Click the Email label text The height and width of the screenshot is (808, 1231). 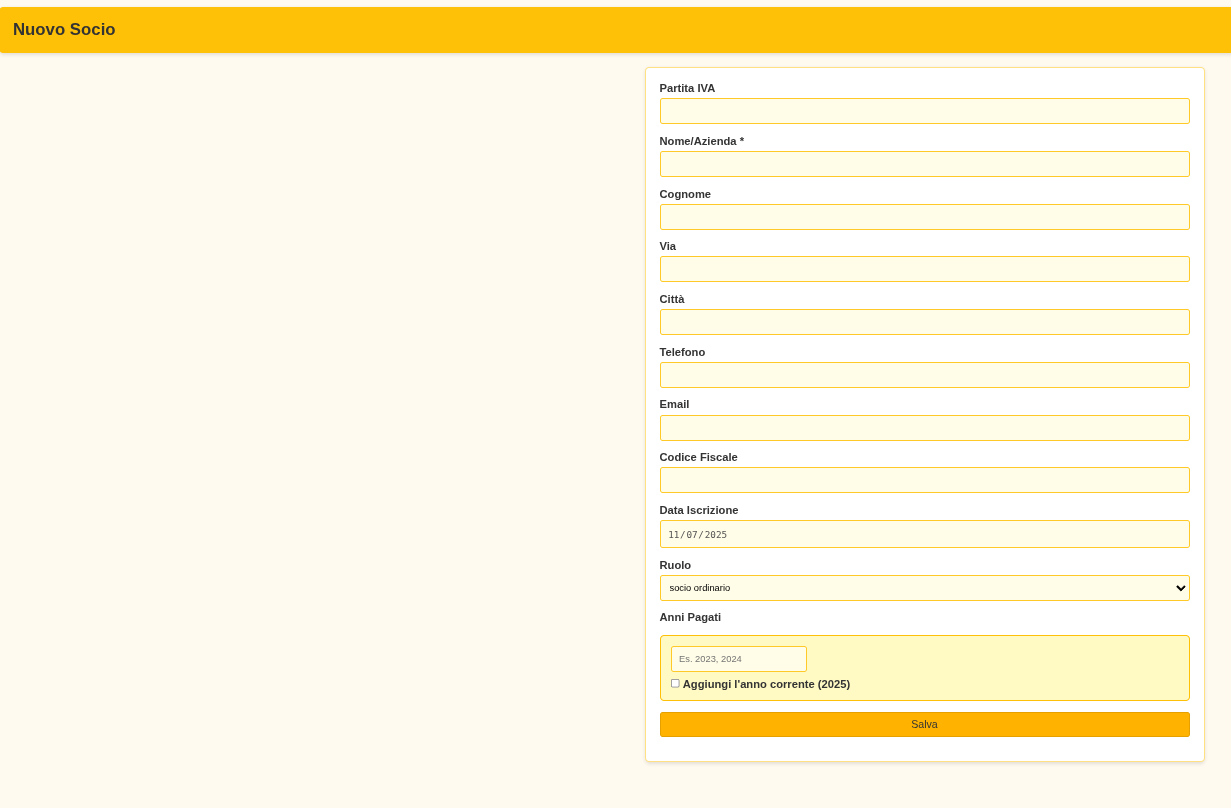(674, 404)
